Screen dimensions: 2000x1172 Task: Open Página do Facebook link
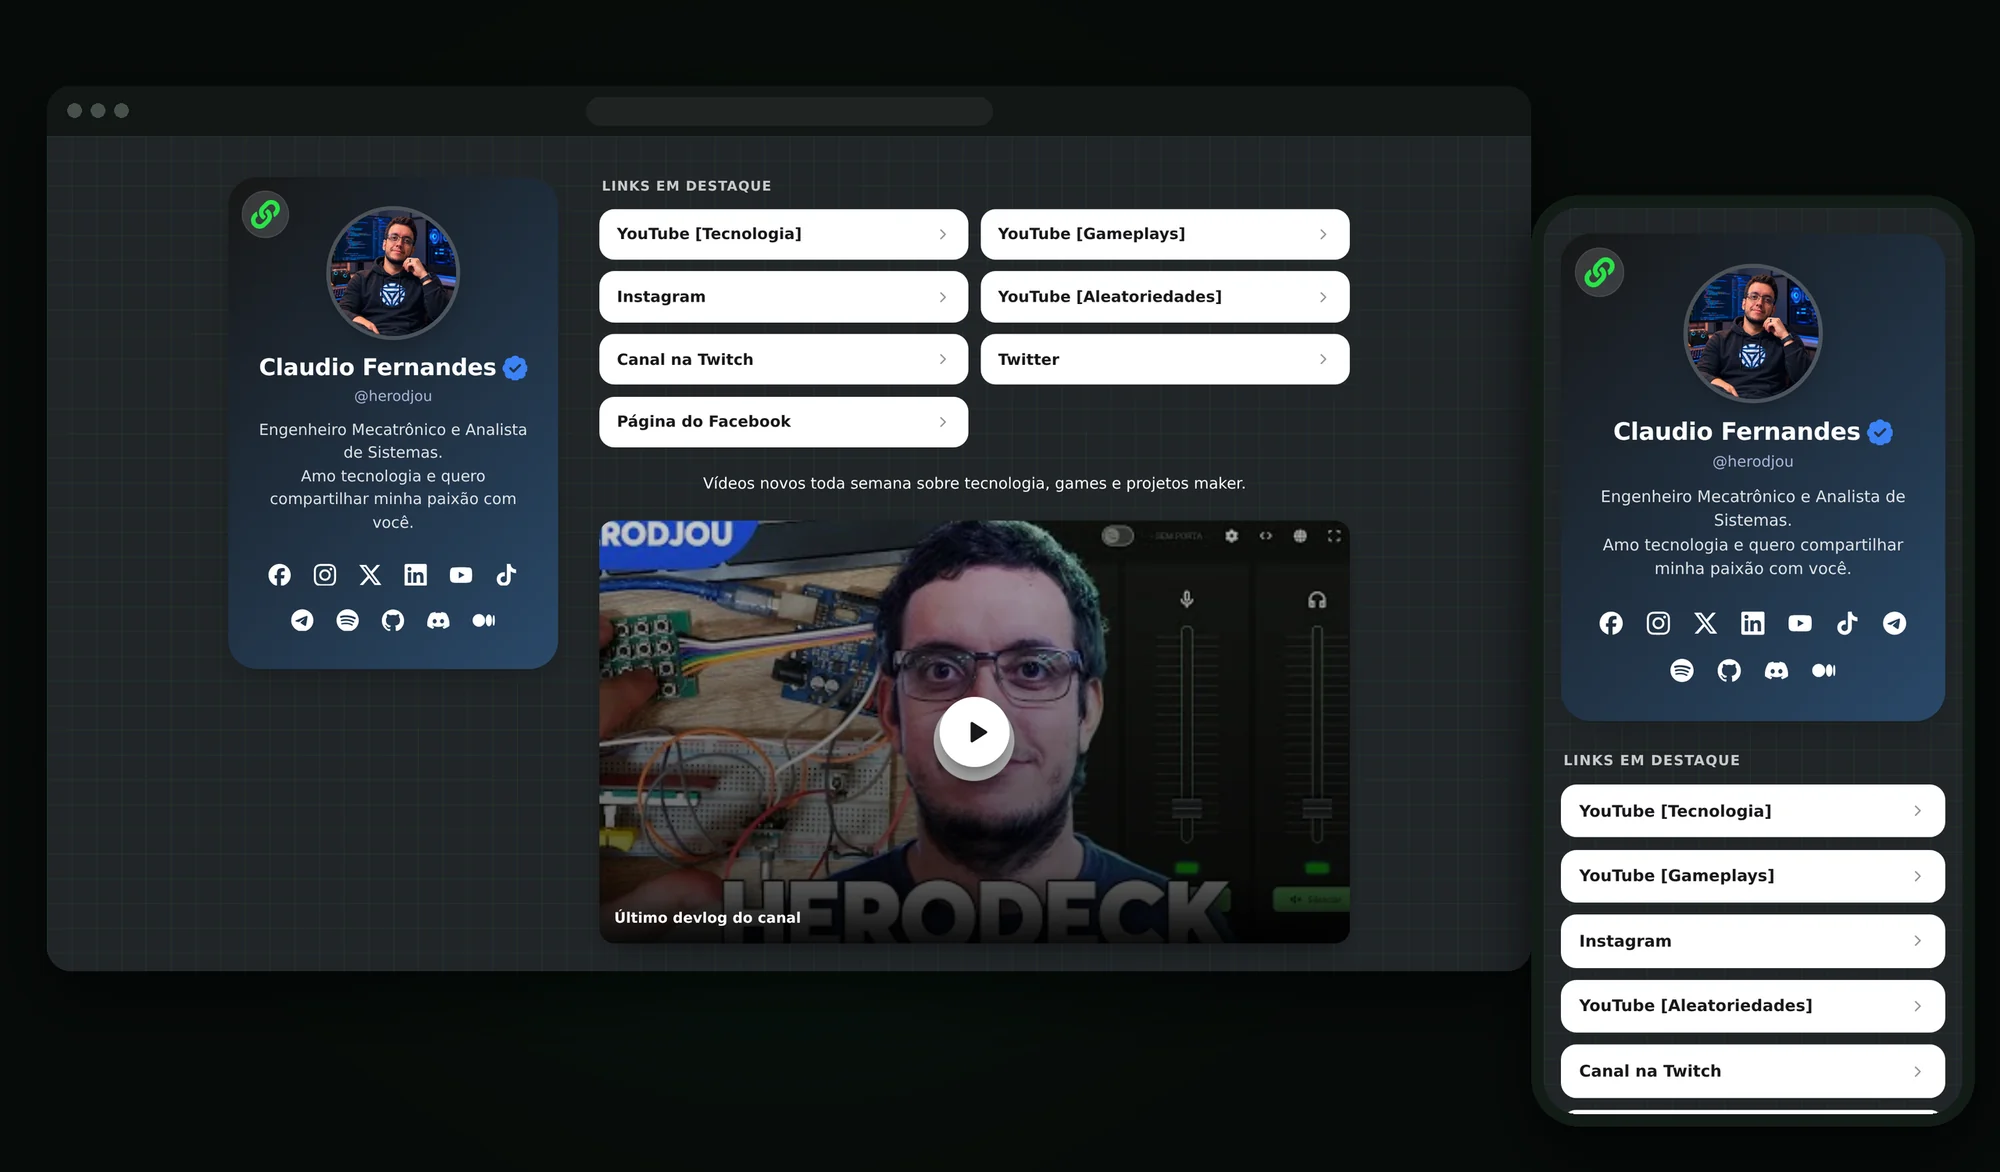[x=783, y=422]
